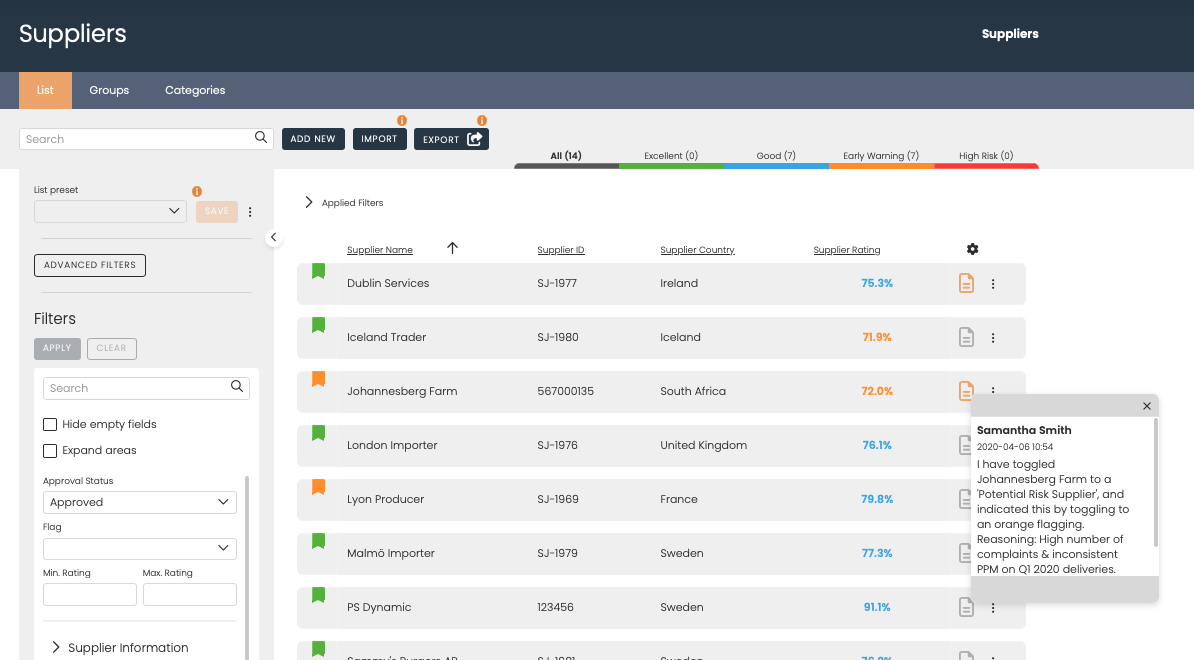
Task: Sort by Supplier Name column header
Action: point(380,250)
